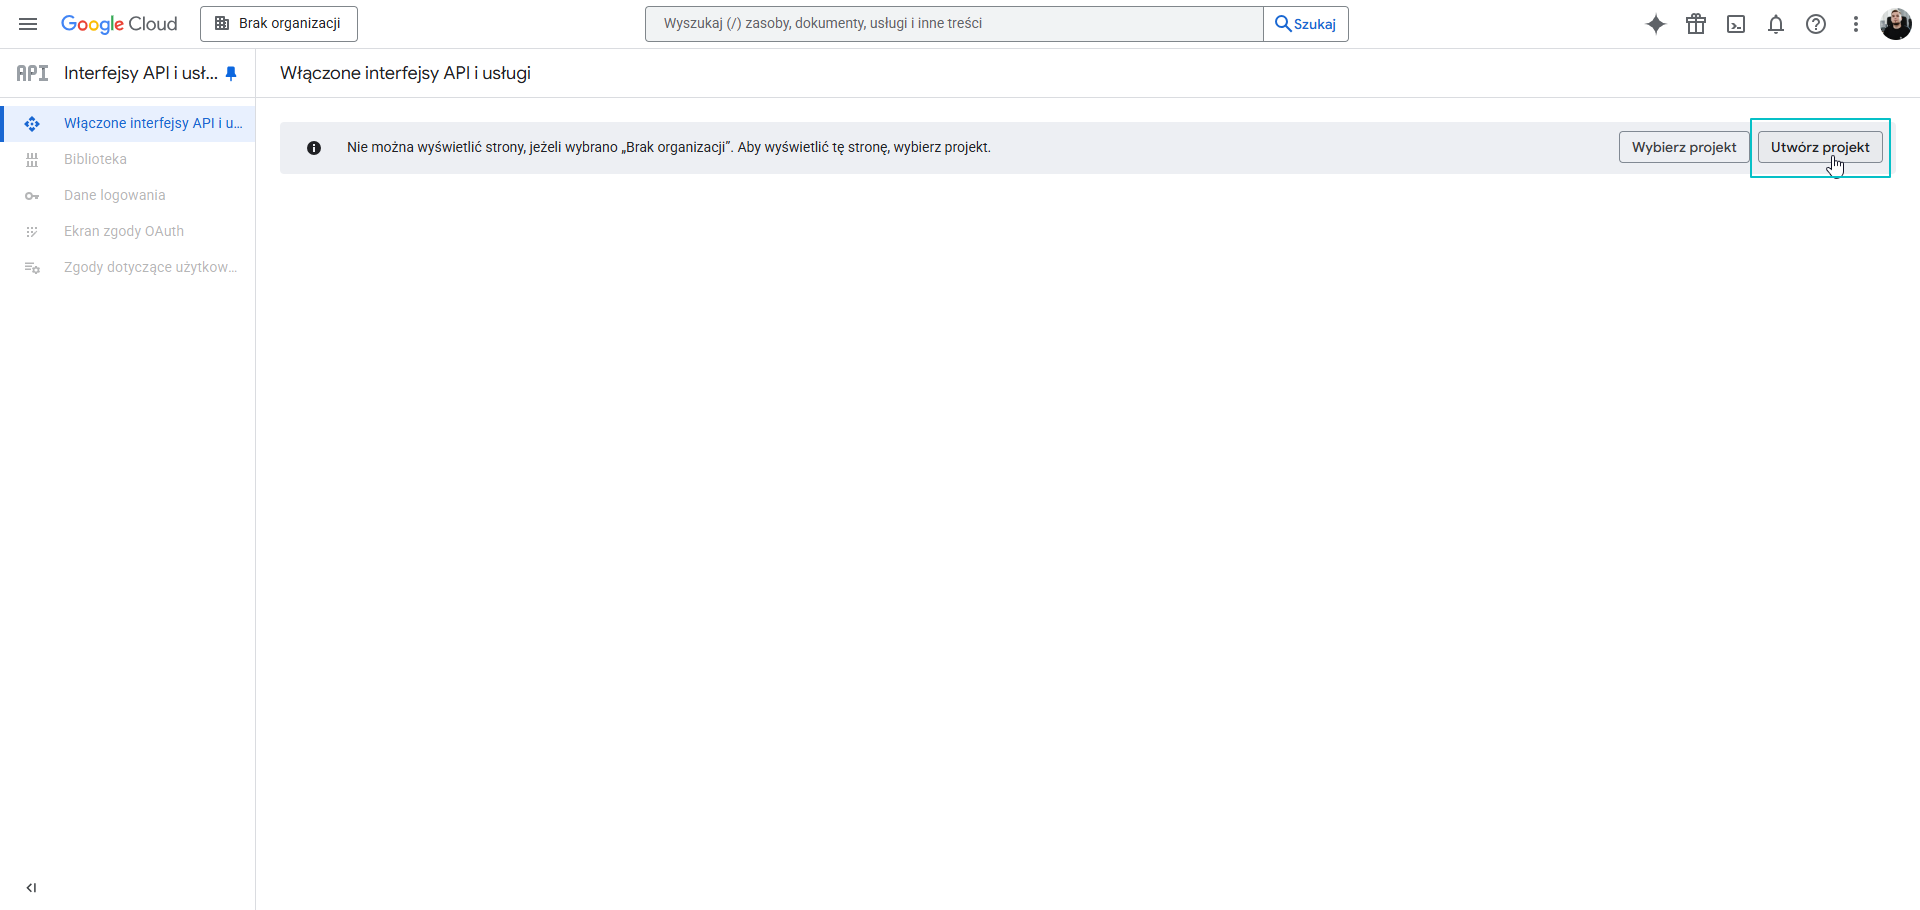The image size is (1920, 910).
Task: Open the Brak organizacji project picker
Action: [x=279, y=24]
